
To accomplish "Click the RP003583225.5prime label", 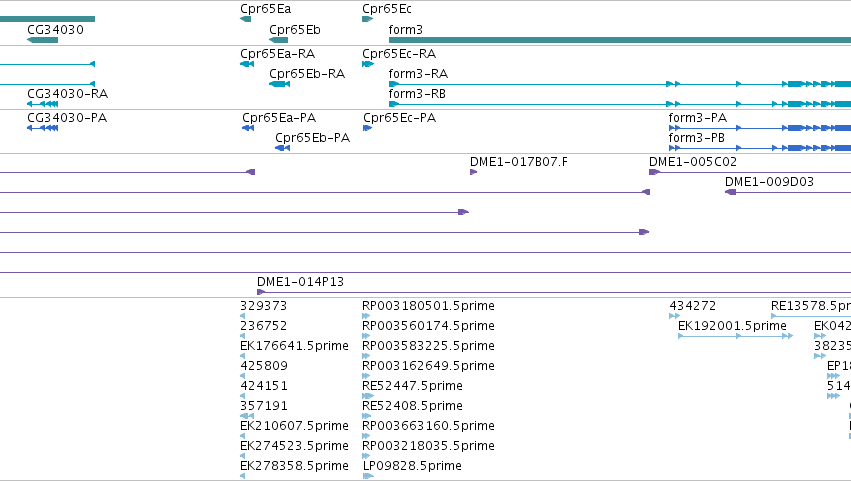I will (428, 346).
